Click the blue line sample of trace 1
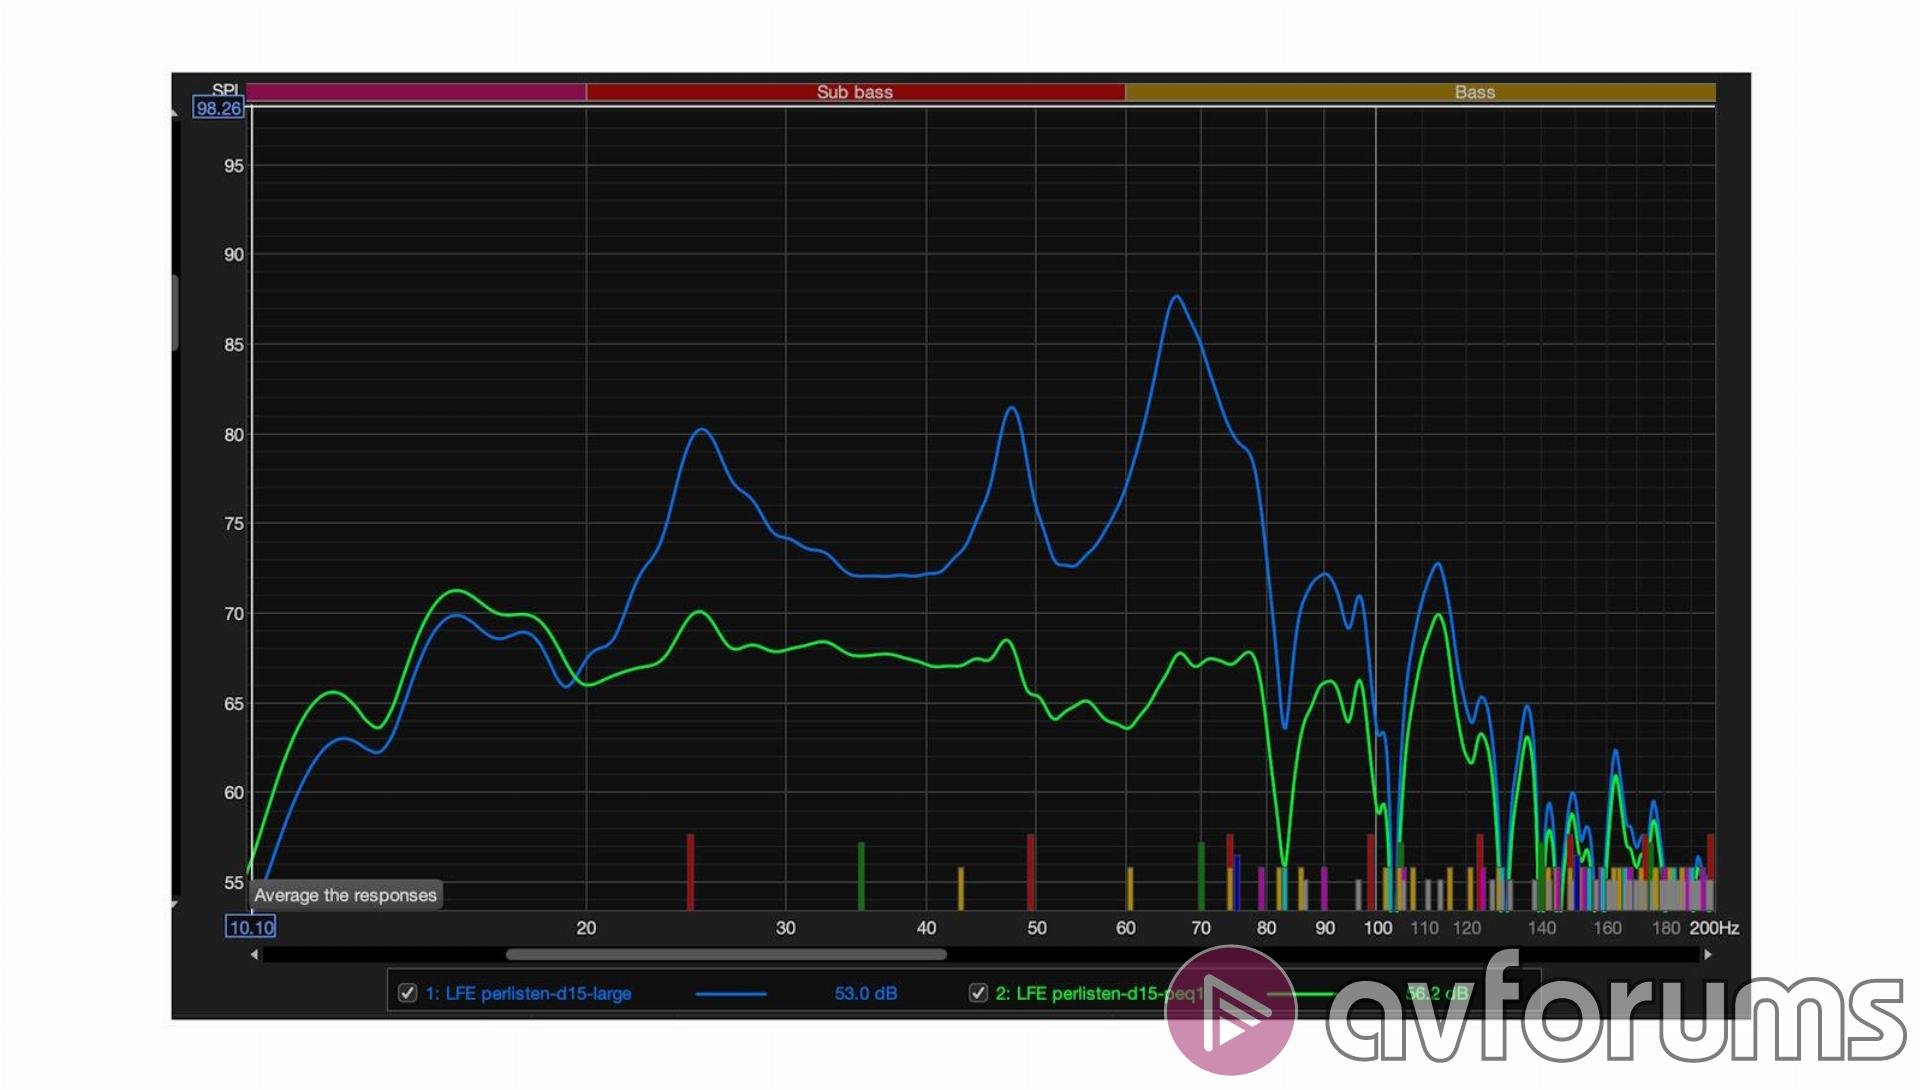The image size is (1920, 1090). tap(731, 994)
